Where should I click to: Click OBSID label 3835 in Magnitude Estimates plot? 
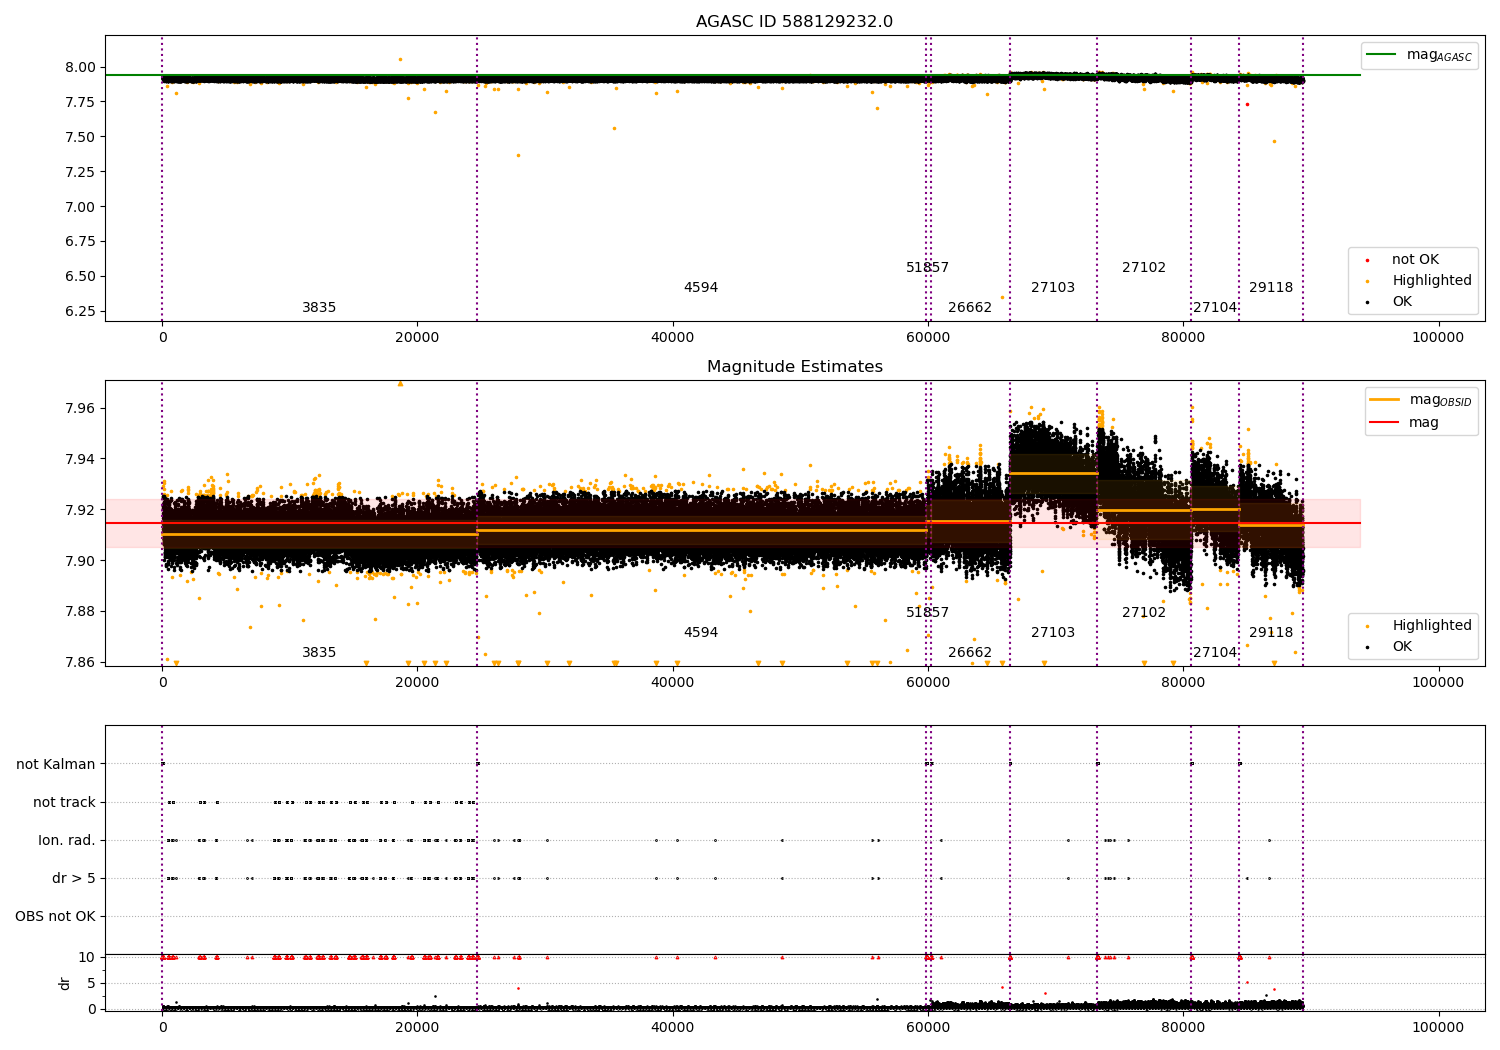coord(319,653)
